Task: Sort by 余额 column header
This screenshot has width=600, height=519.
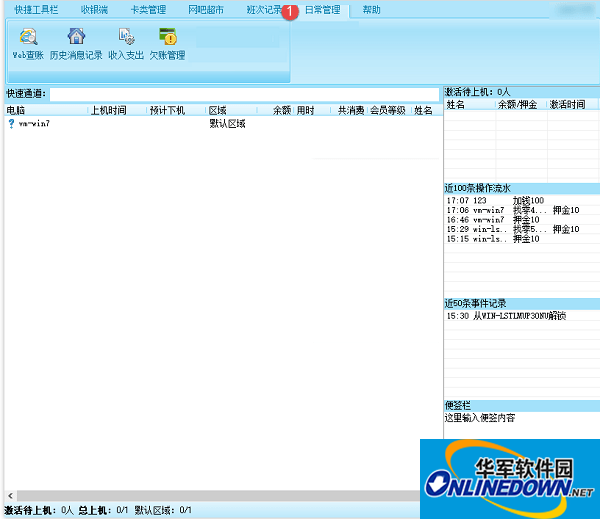Action: (276, 110)
